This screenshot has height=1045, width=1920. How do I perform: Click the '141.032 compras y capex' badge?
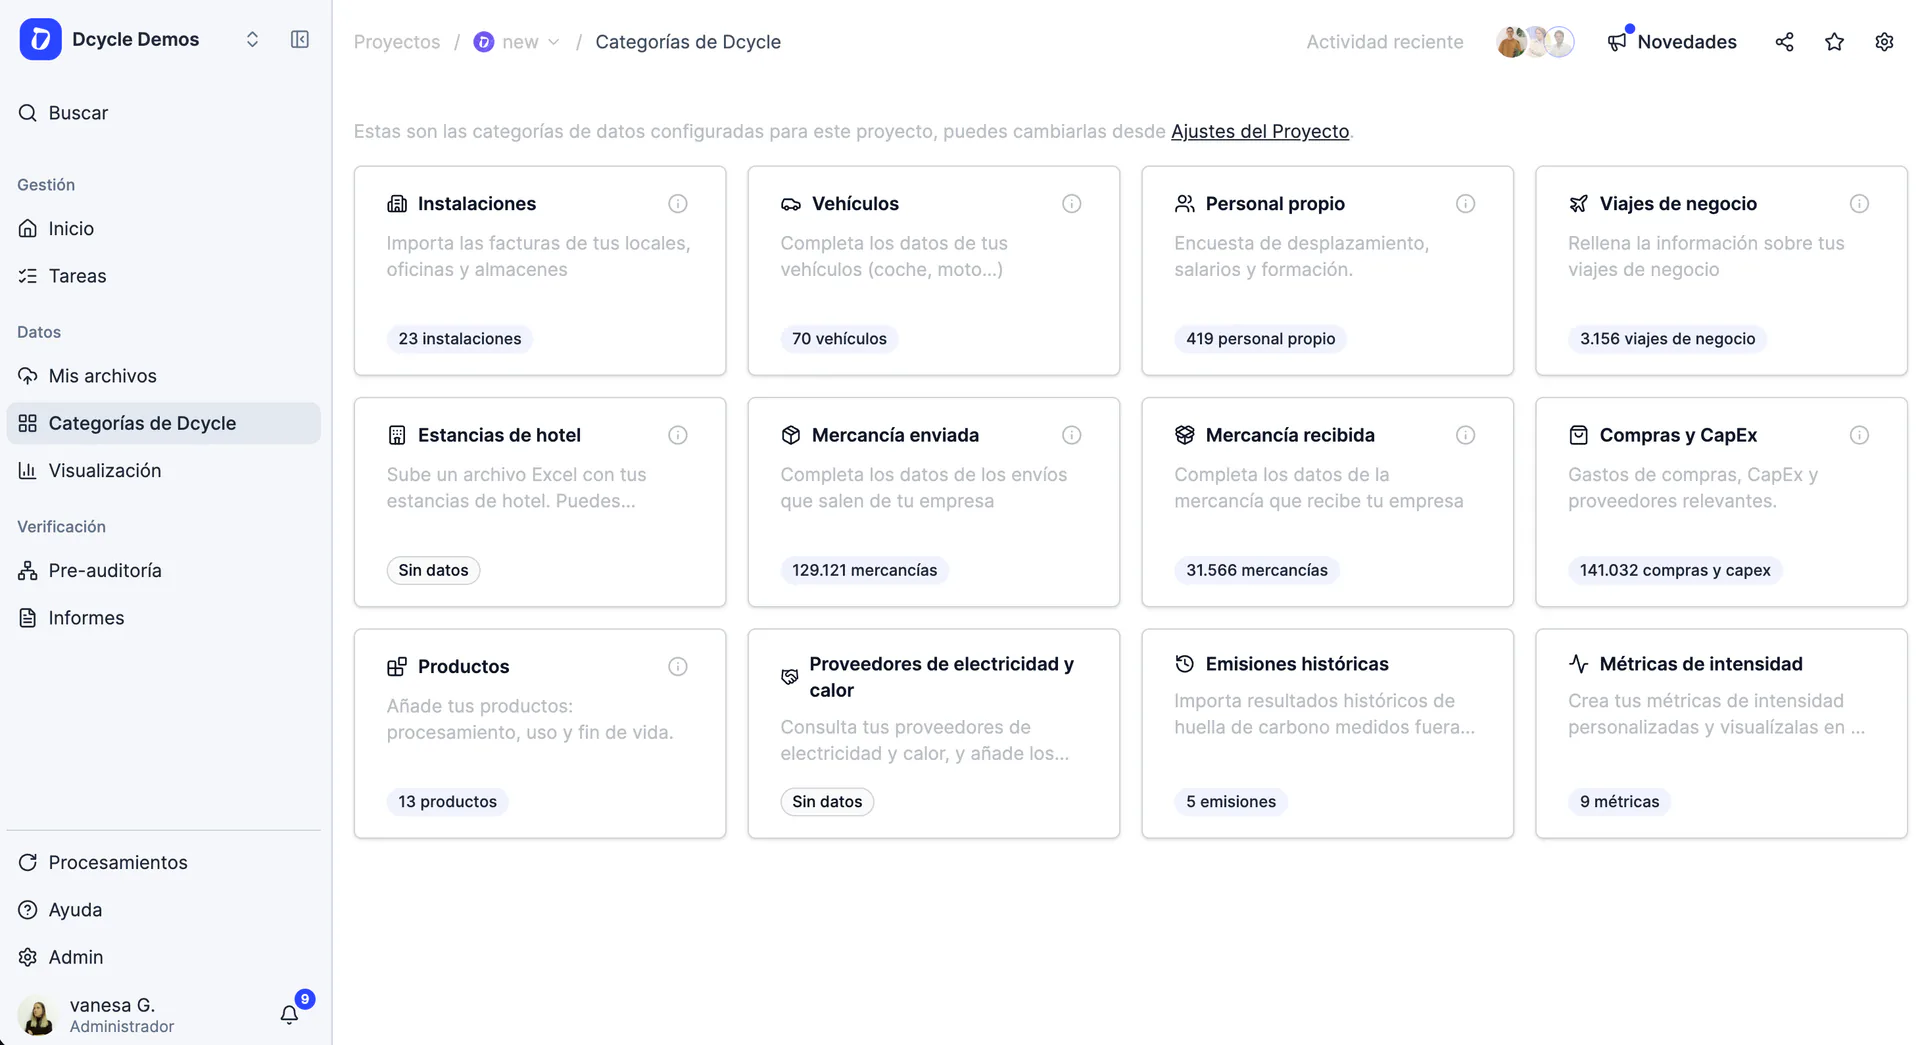click(x=1675, y=570)
